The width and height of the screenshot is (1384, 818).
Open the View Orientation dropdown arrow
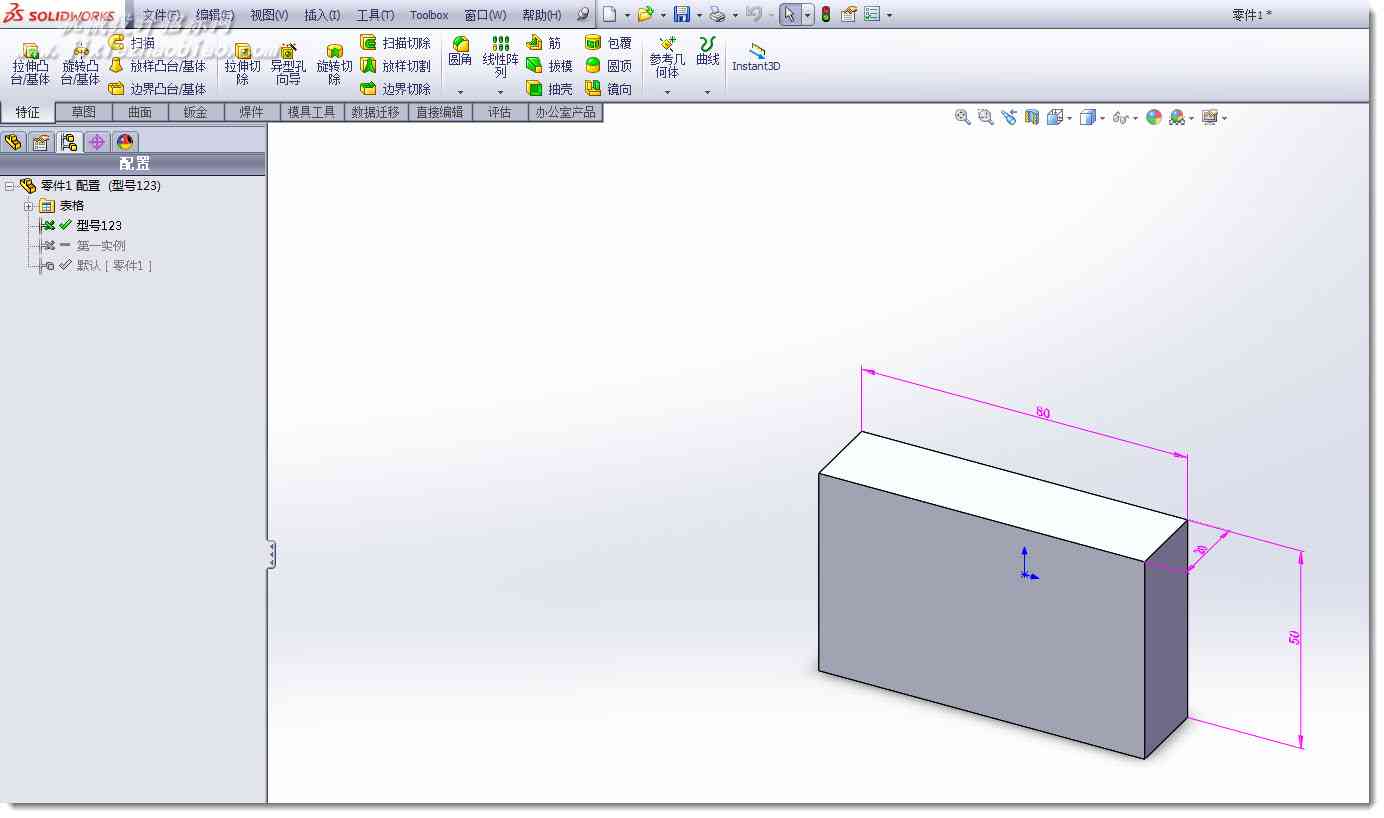pyautogui.click(x=1070, y=118)
